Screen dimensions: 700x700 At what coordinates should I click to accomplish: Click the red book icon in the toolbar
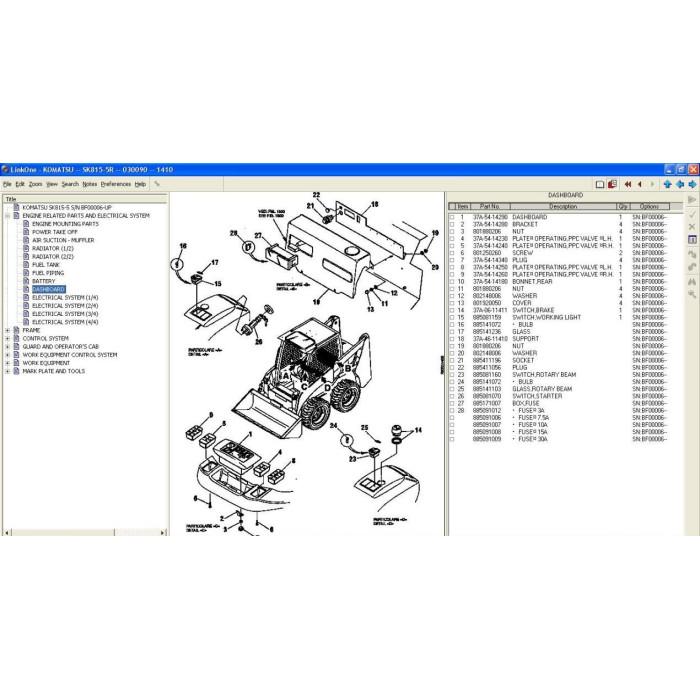coord(612,184)
